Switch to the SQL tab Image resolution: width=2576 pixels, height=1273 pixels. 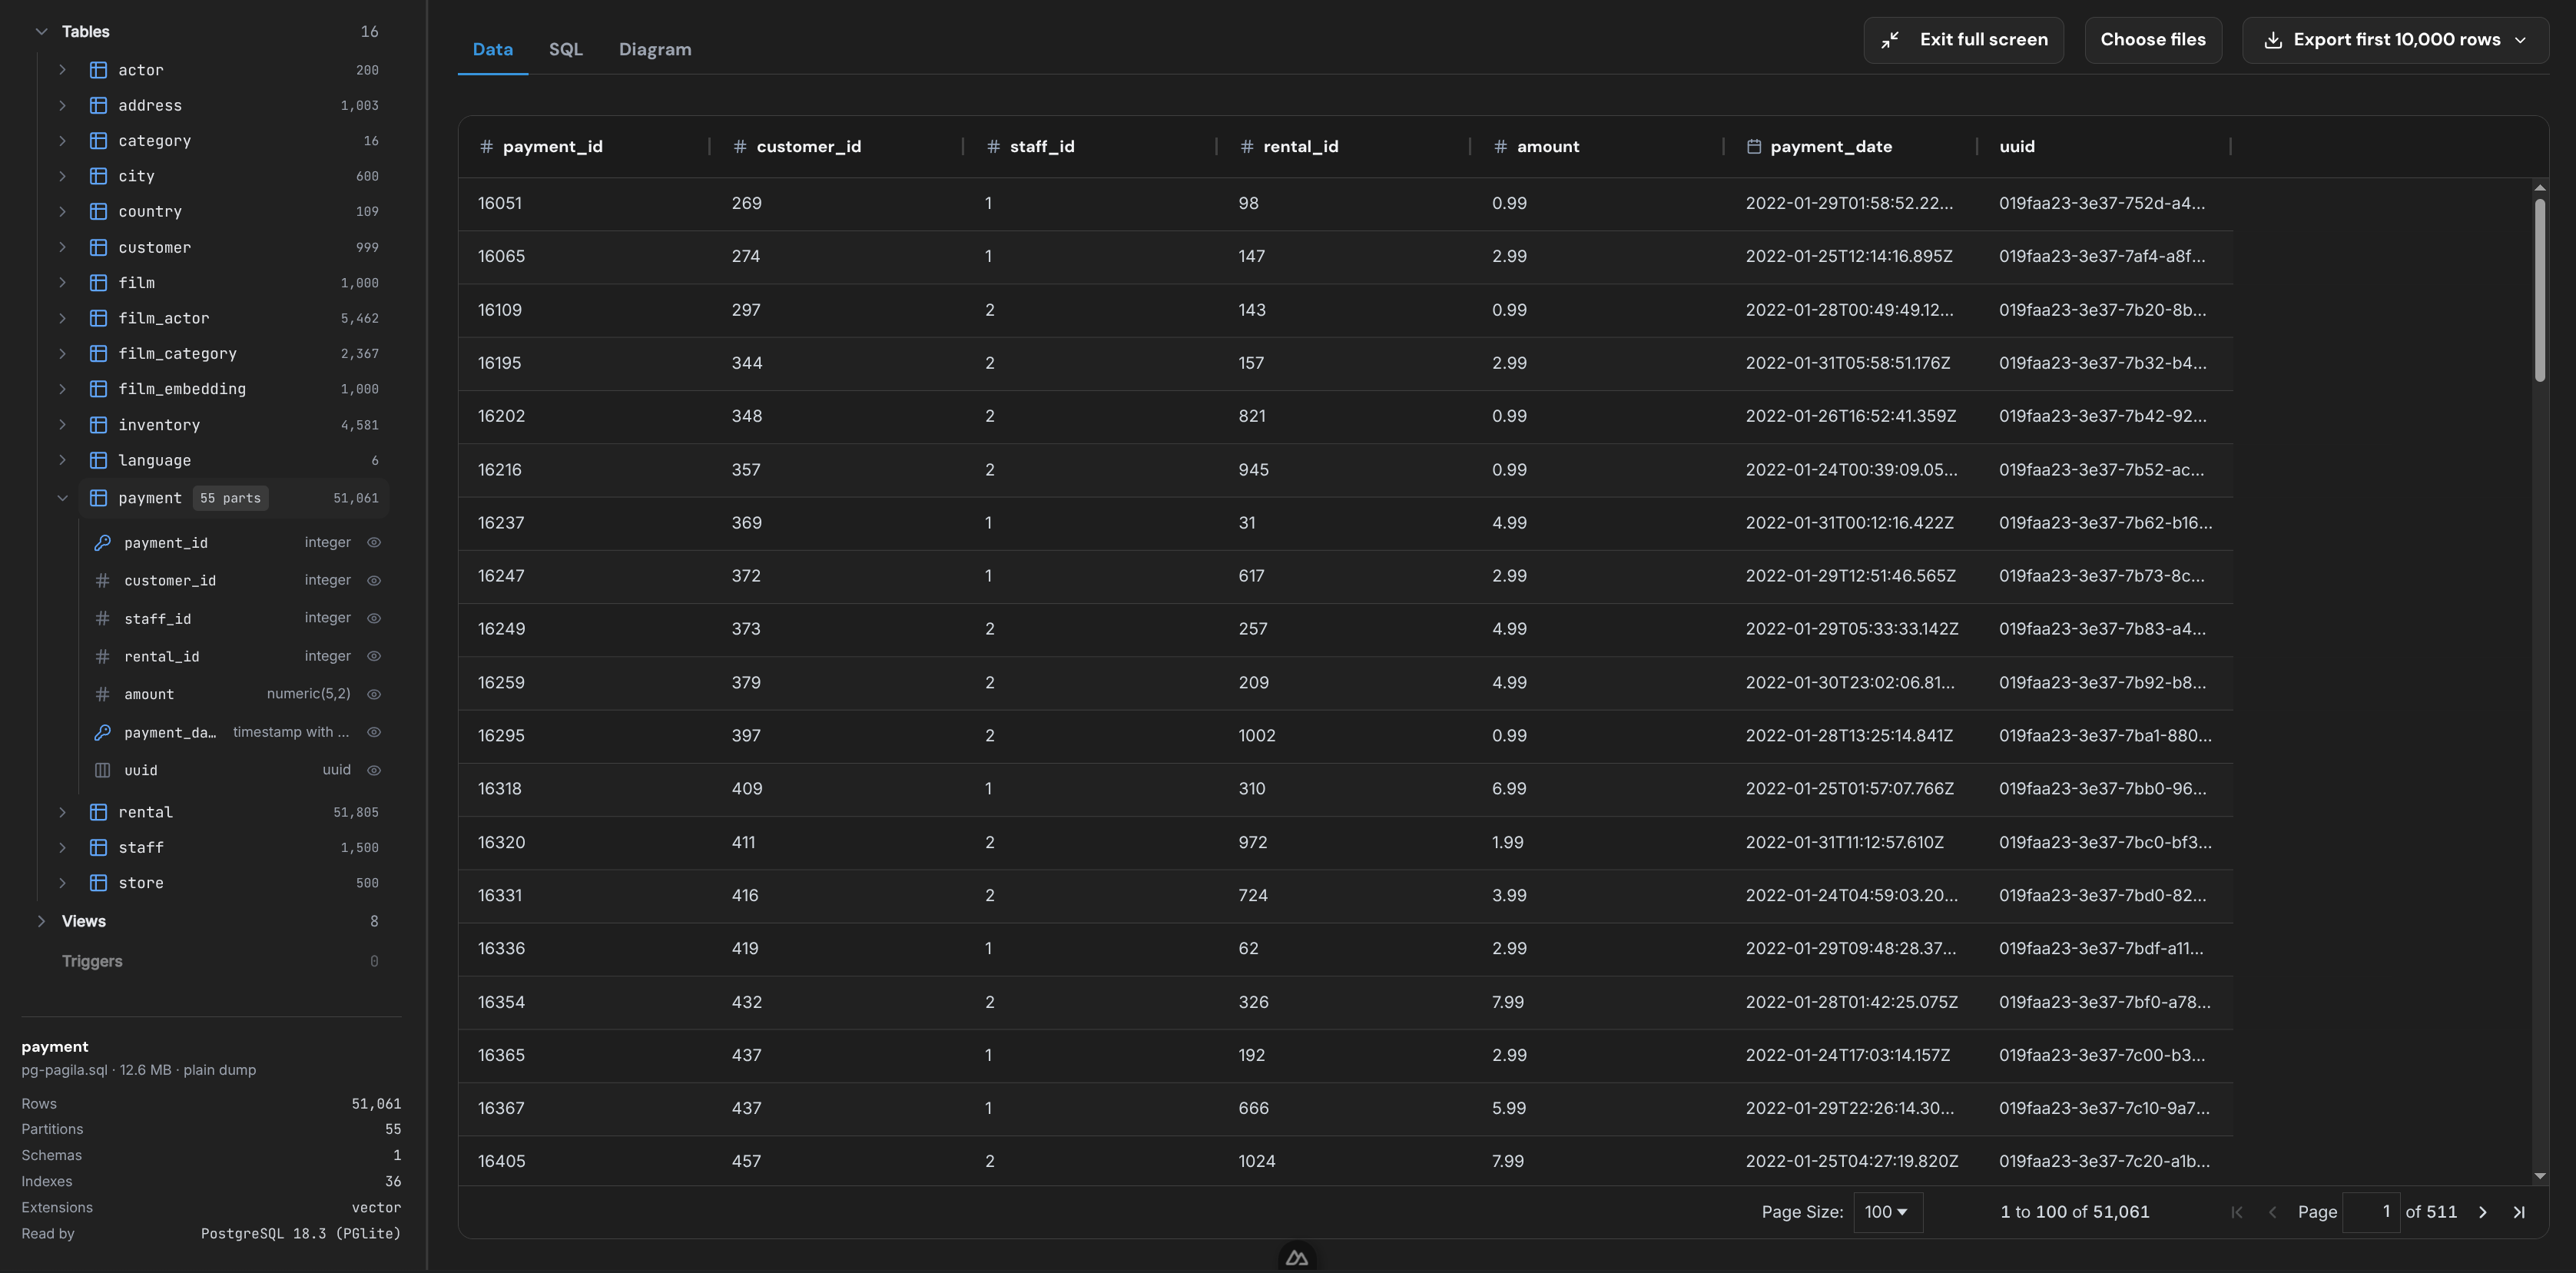click(x=565, y=49)
